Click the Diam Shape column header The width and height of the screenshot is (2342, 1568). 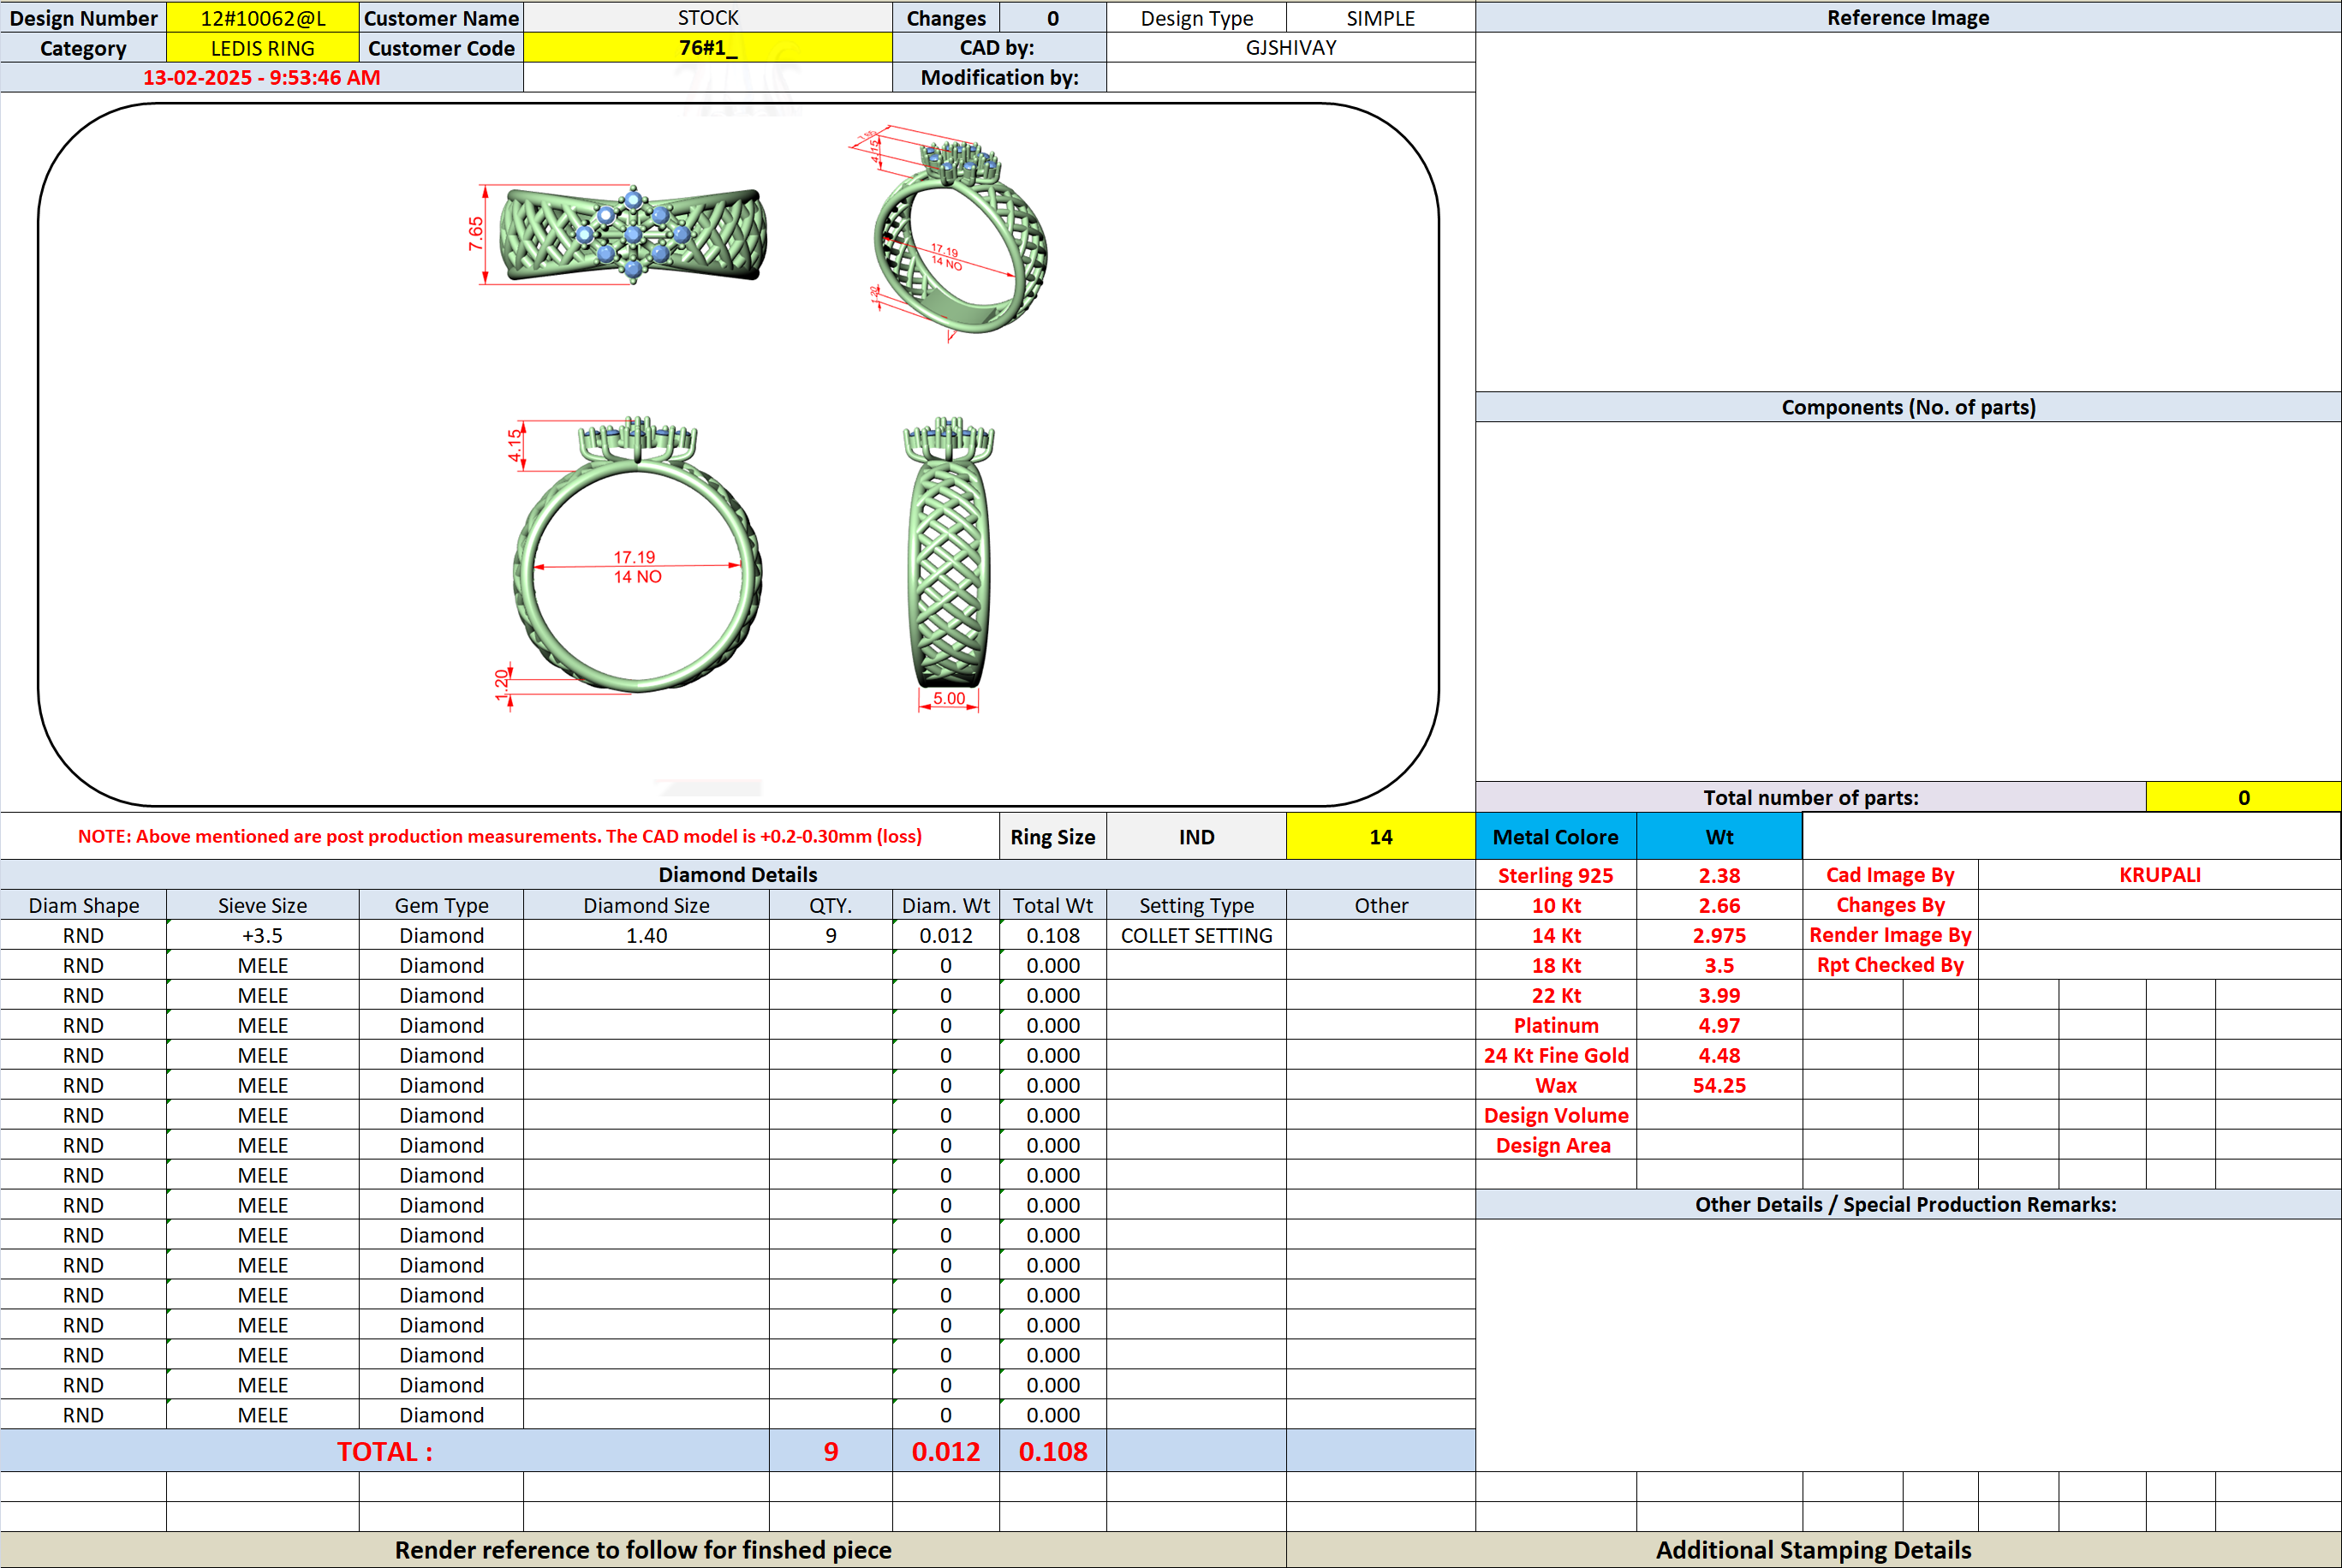click(84, 905)
